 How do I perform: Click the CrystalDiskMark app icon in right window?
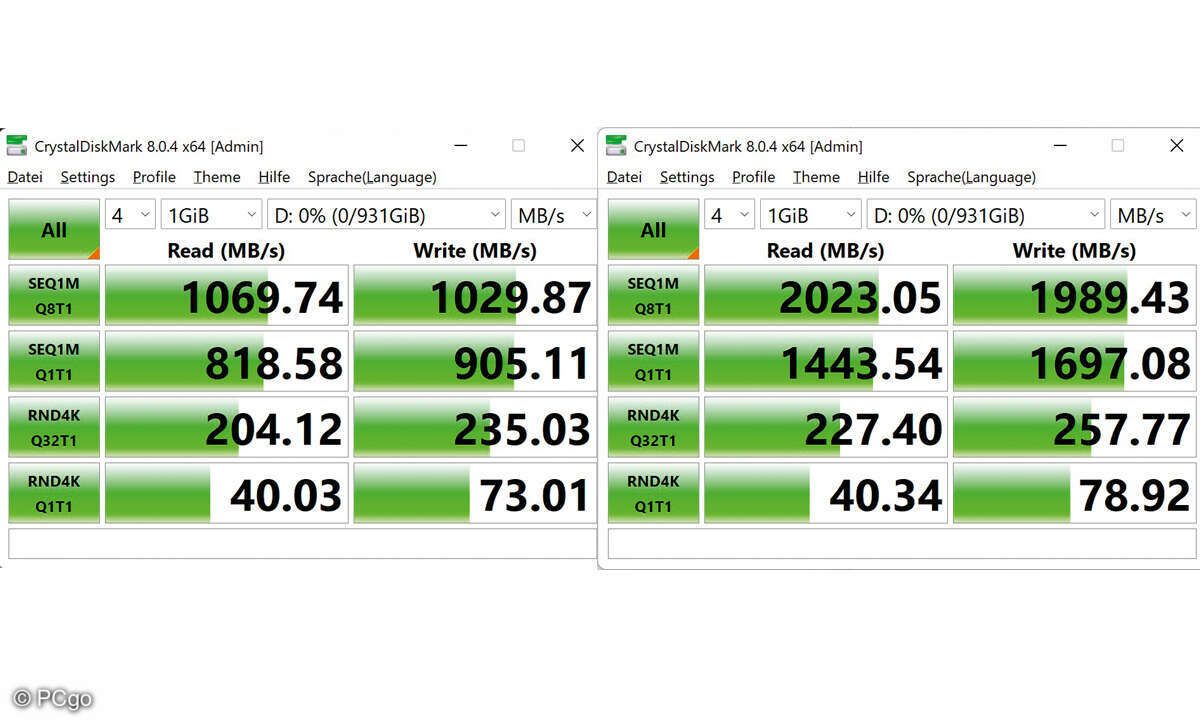tap(616, 146)
